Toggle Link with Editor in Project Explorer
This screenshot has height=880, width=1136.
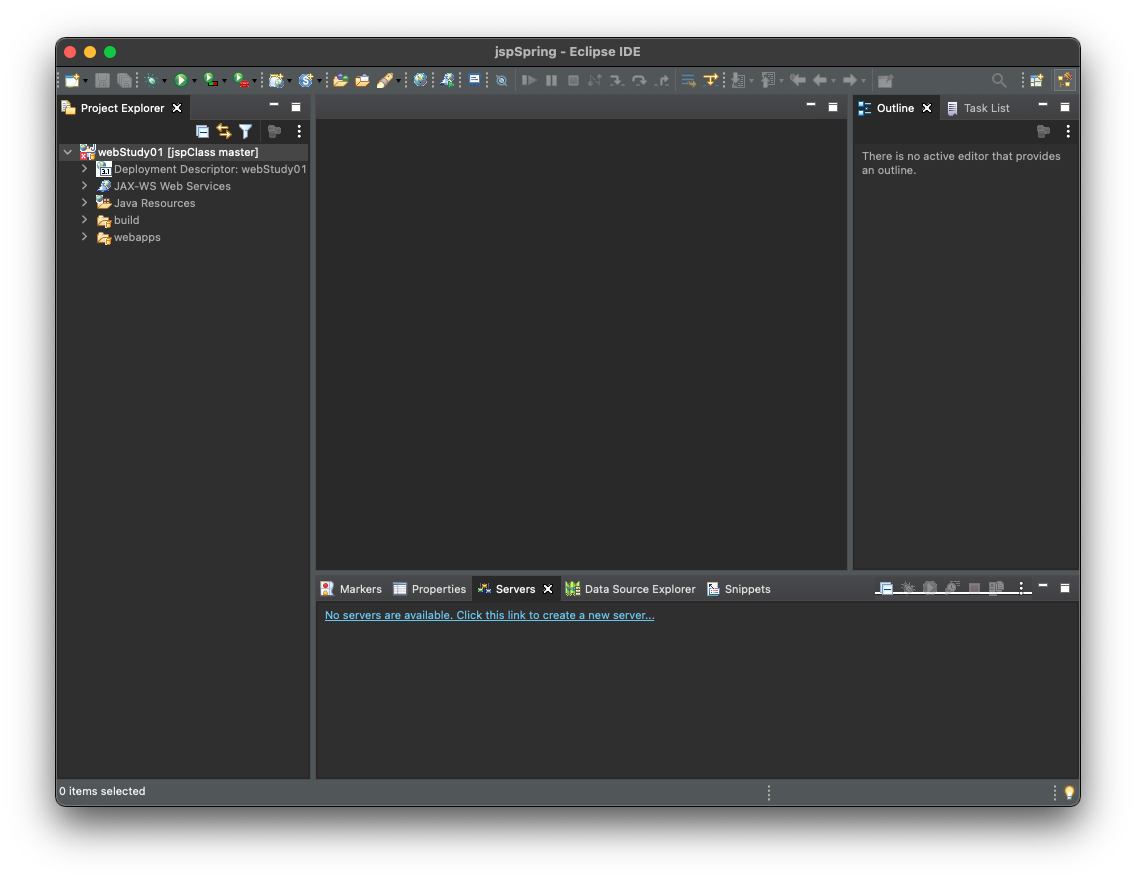[224, 131]
